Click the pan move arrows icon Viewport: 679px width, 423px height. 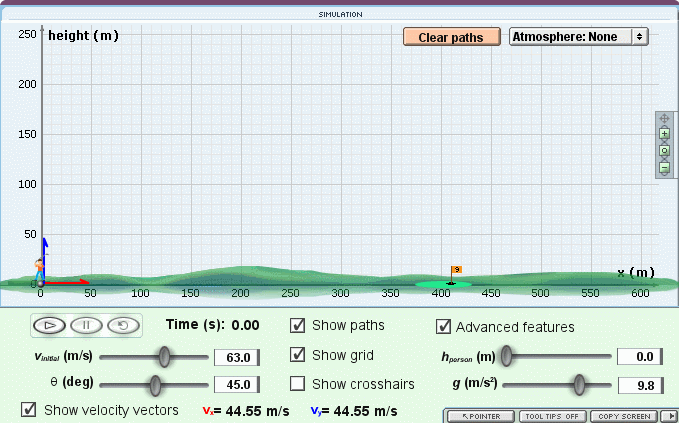point(664,118)
